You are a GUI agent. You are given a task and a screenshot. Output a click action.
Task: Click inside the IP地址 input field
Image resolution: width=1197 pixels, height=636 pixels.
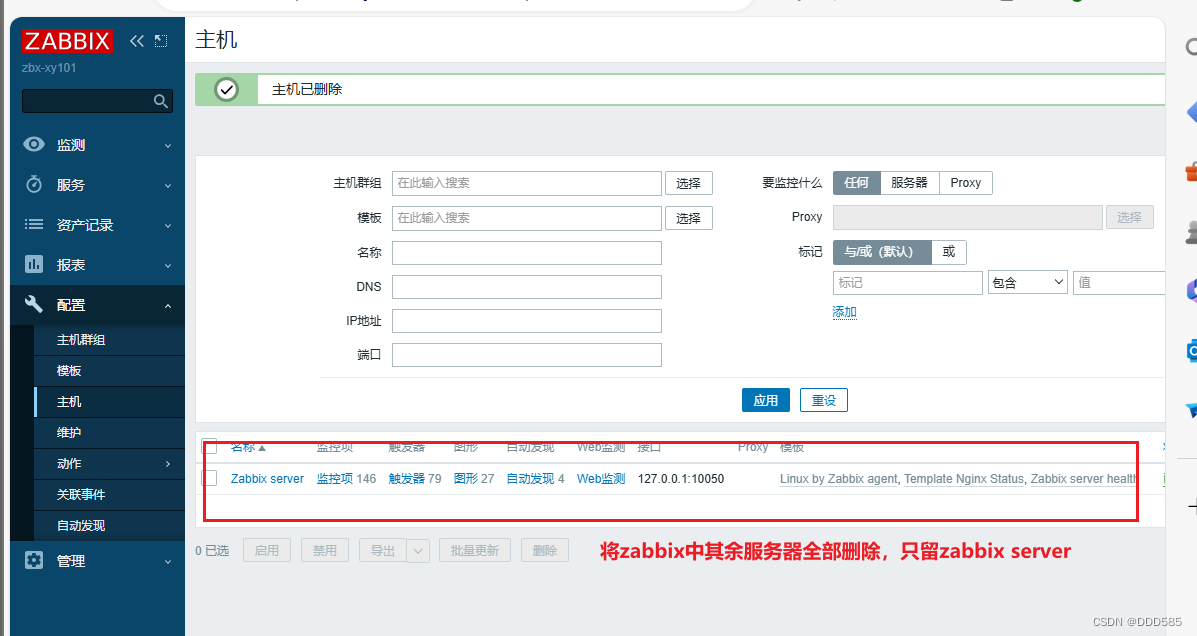click(526, 320)
